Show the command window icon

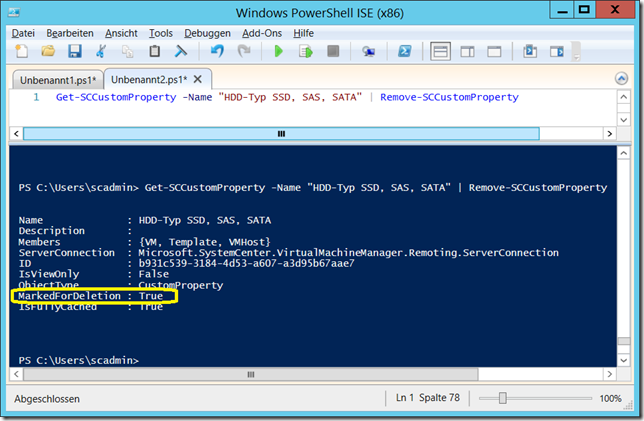530,51
